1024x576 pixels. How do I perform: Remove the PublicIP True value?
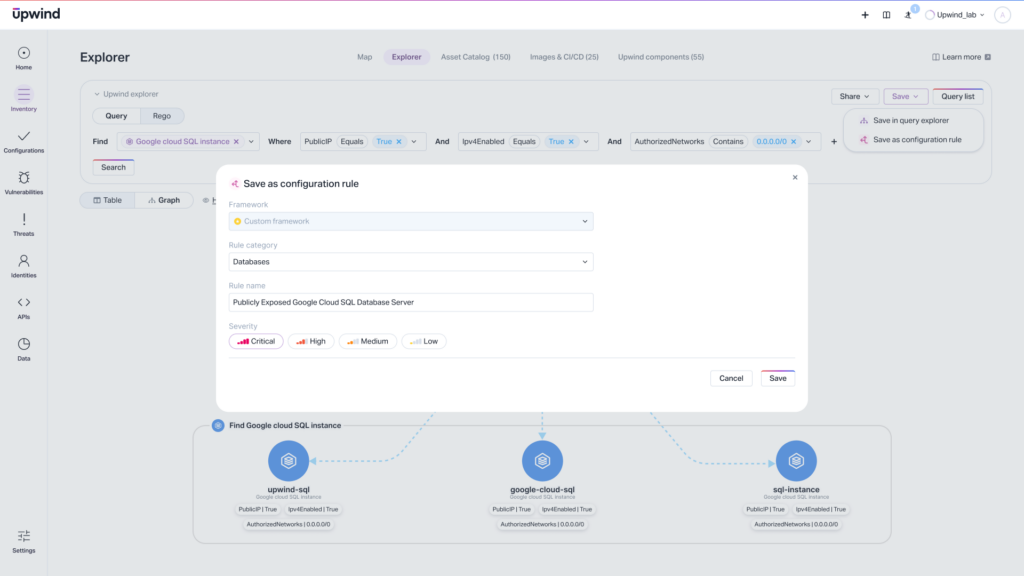coord(399,142)
